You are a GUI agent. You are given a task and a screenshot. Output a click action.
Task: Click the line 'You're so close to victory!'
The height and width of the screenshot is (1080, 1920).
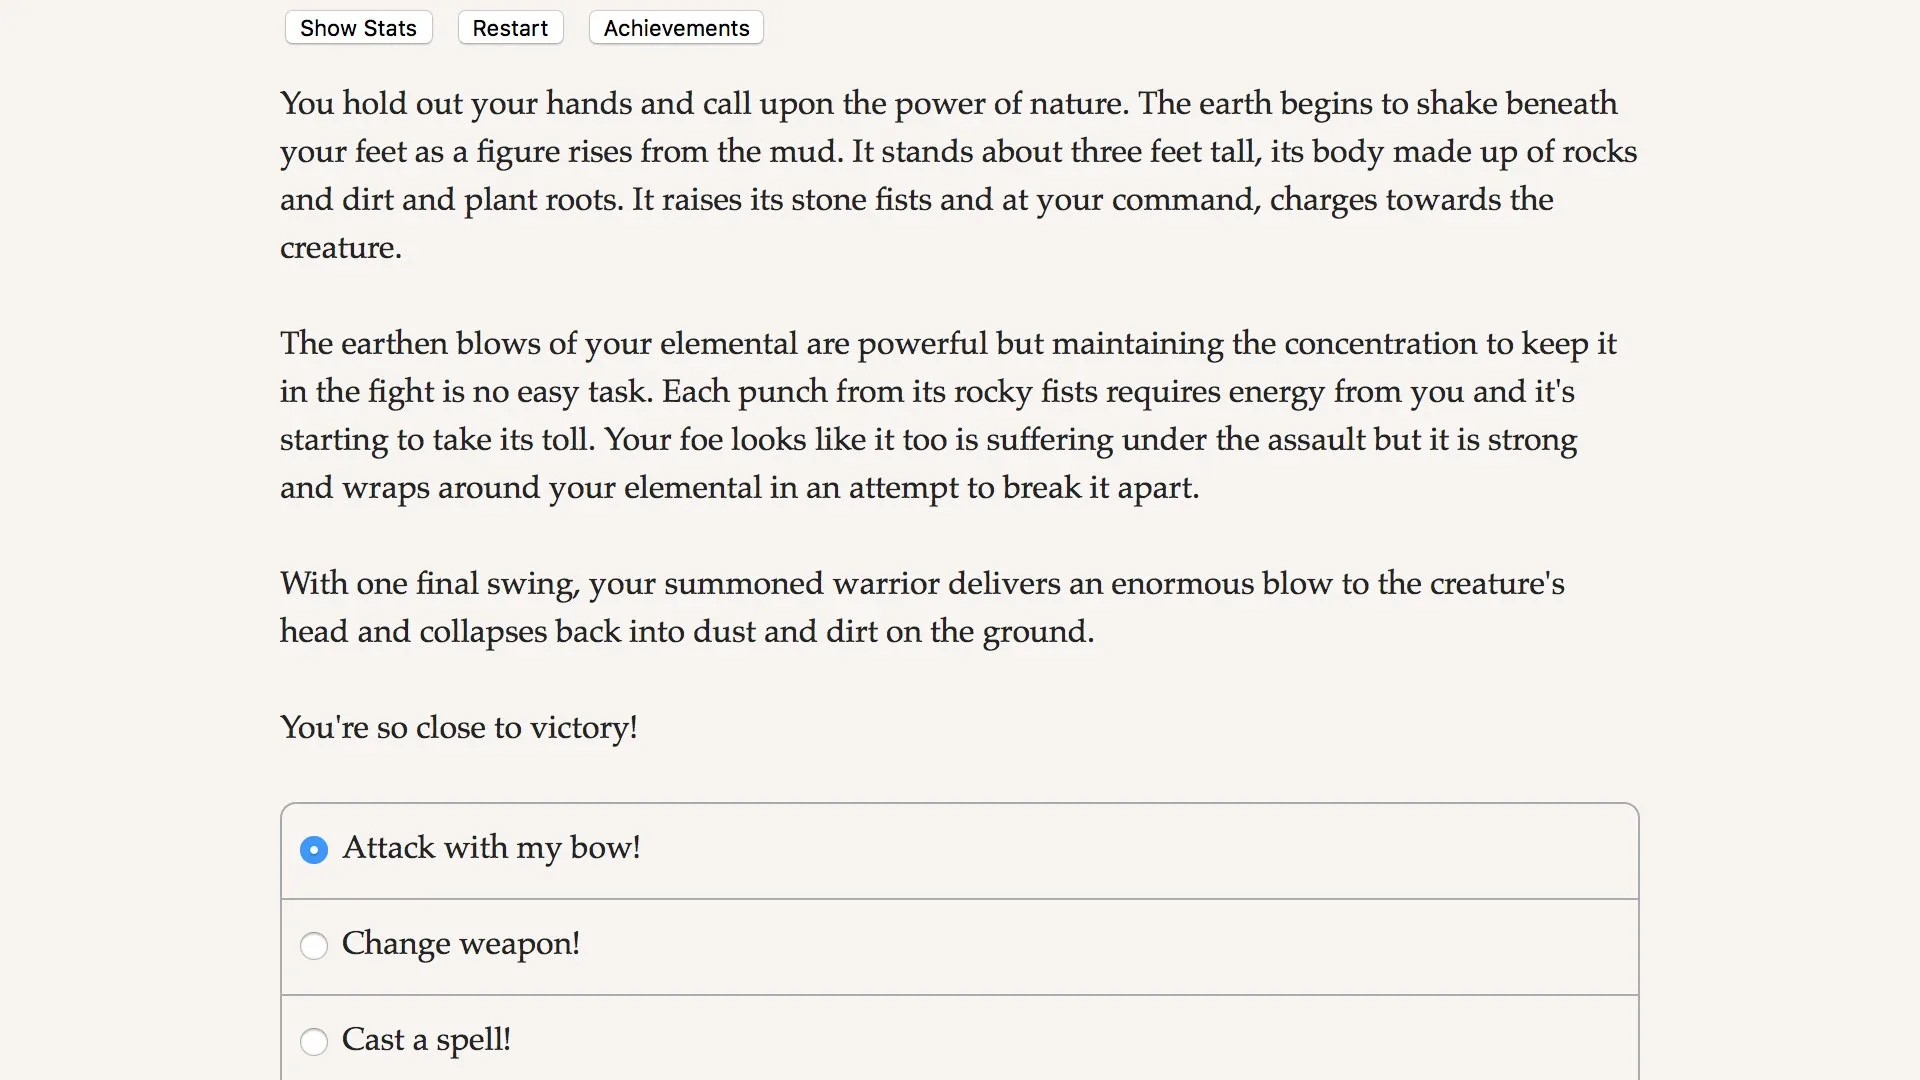[459, 728]
